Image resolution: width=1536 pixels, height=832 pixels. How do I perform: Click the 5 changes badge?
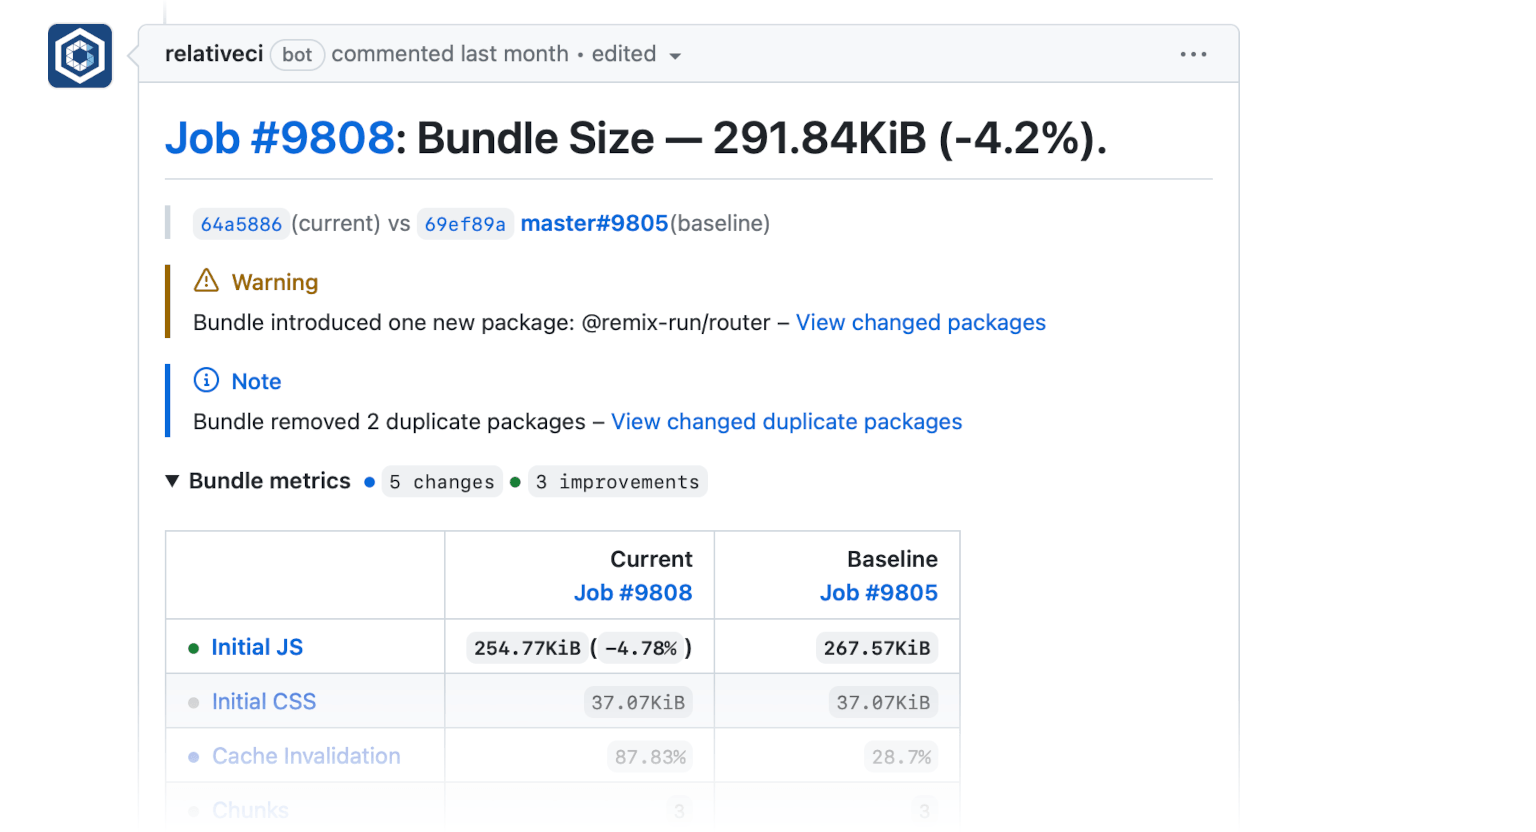click(x=442, y=481)
